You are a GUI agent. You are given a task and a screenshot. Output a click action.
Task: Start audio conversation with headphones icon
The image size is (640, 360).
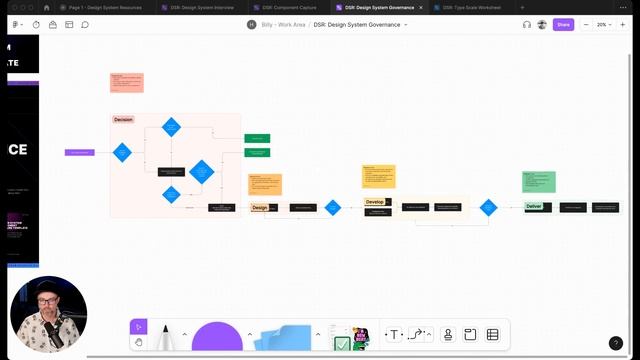coord(527,24)
